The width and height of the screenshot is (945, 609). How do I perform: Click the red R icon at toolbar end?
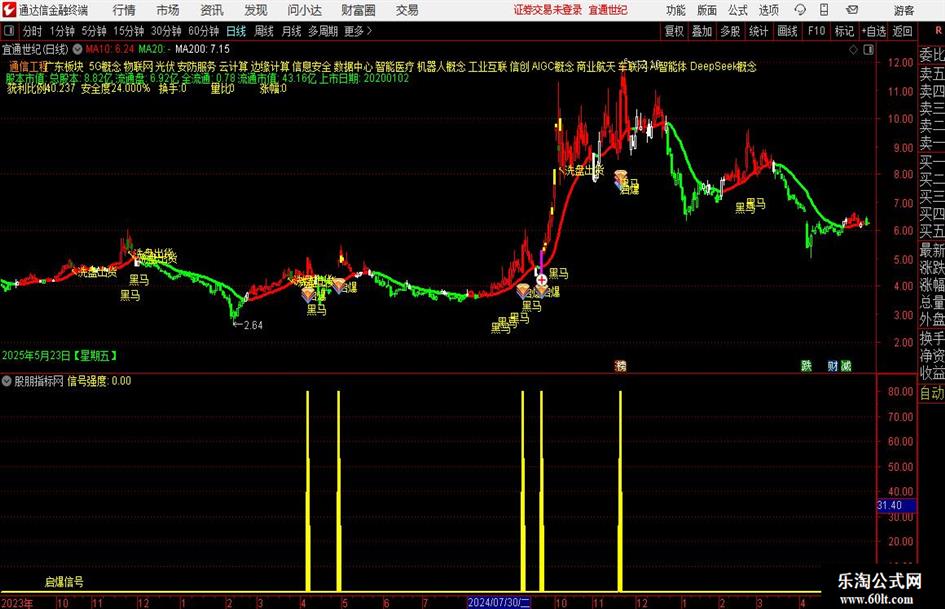938,30
